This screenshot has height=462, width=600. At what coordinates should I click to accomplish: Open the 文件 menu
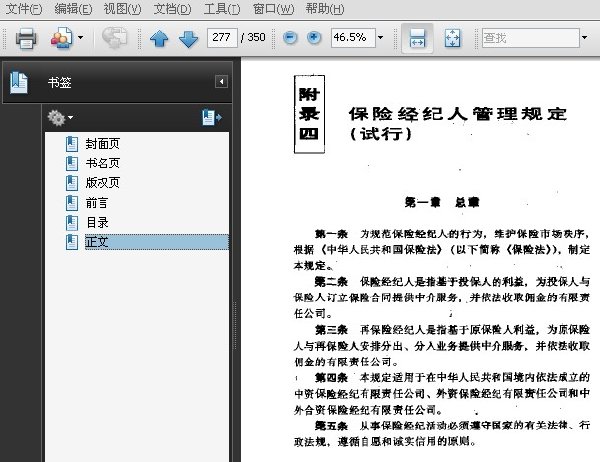point(24,8)
